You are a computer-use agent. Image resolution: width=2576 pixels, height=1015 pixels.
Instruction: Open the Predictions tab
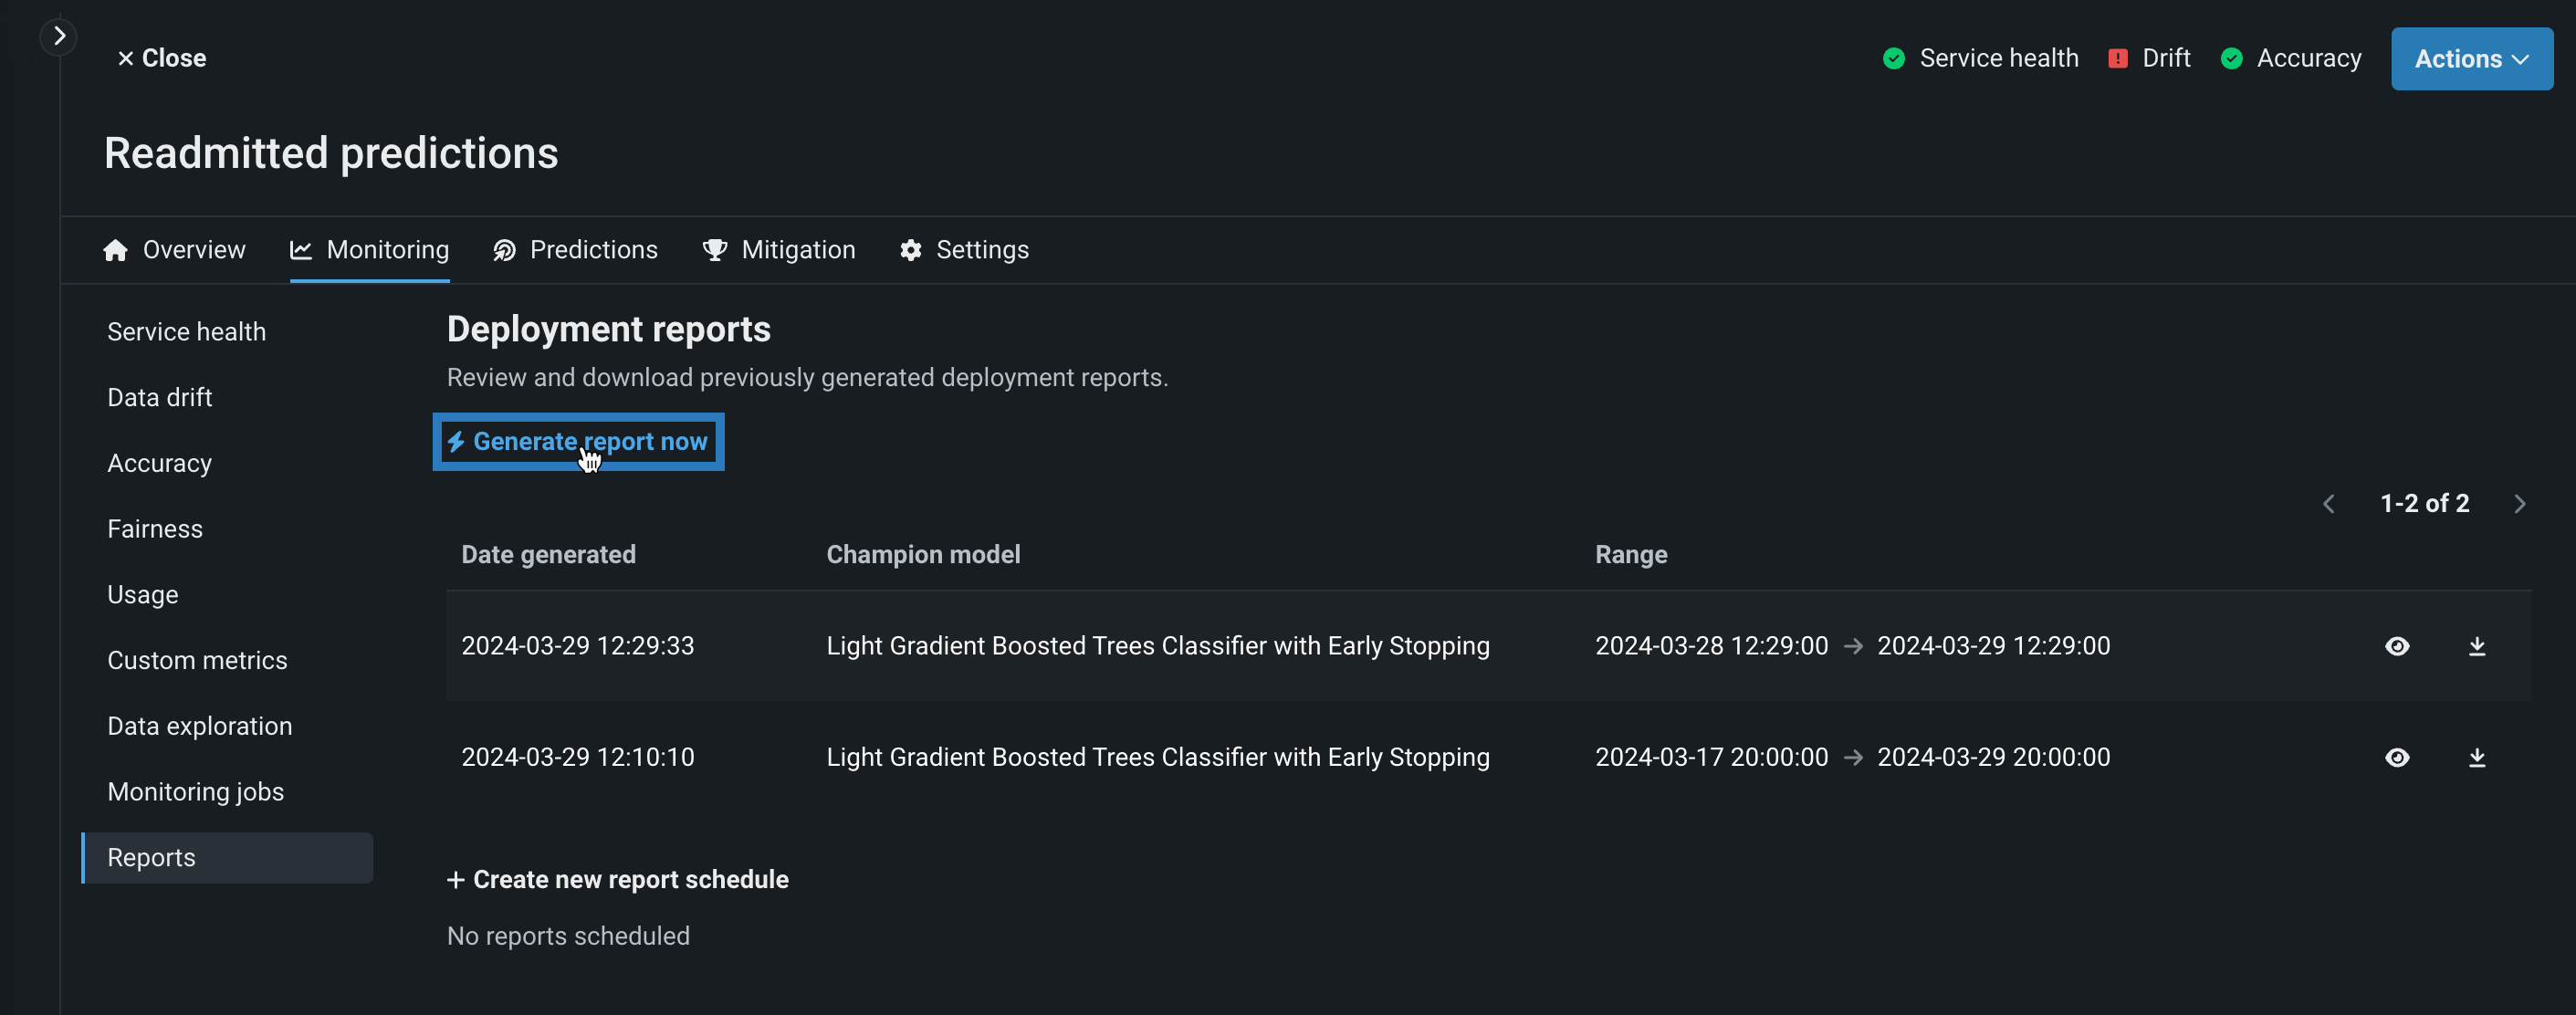[x=575, y=250]
